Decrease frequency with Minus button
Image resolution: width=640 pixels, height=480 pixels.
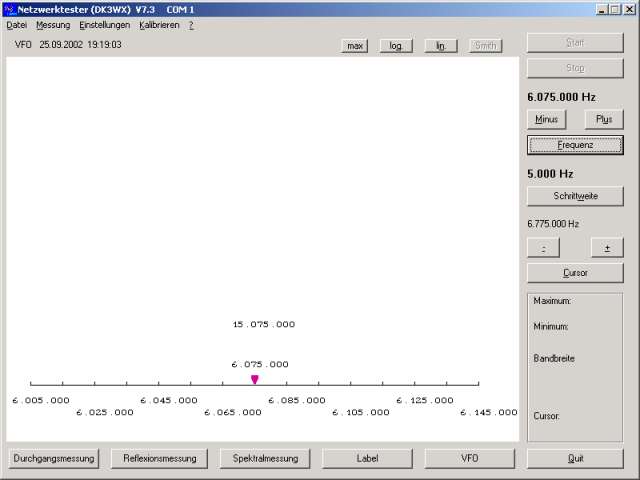547,119
